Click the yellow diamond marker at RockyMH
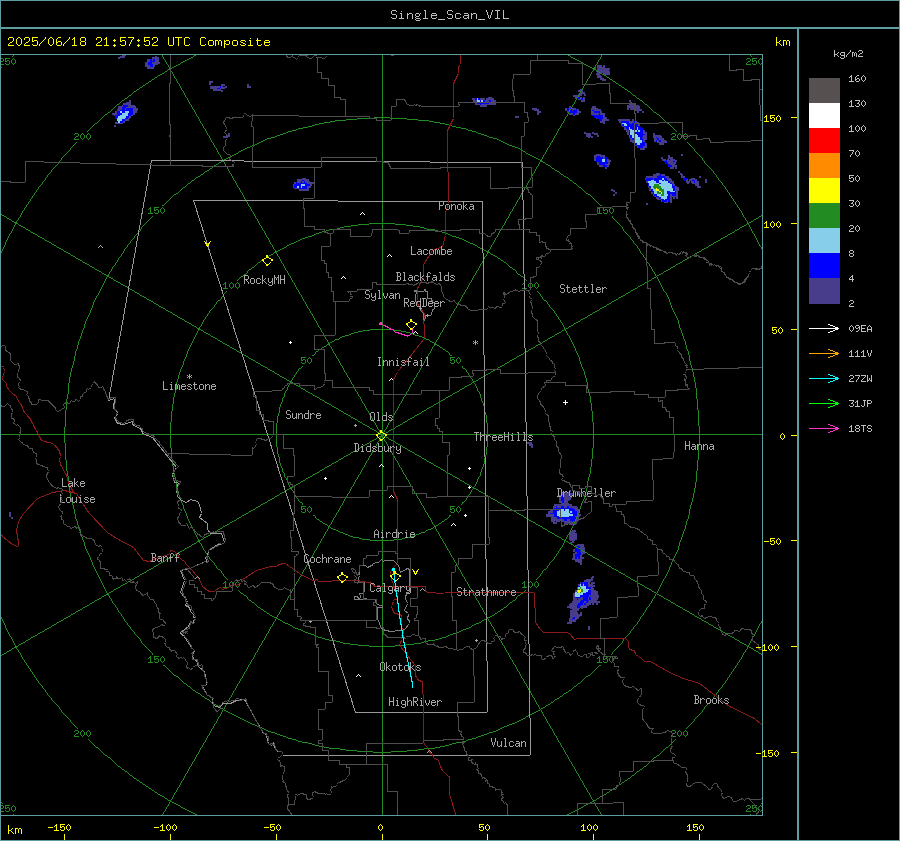Screen dimensions: 900x841 tap(267, 261)
